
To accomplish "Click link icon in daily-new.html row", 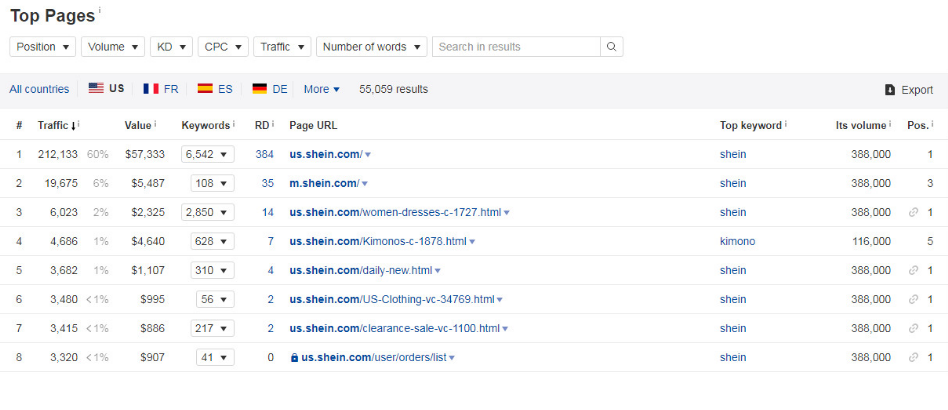I will 914,270.
